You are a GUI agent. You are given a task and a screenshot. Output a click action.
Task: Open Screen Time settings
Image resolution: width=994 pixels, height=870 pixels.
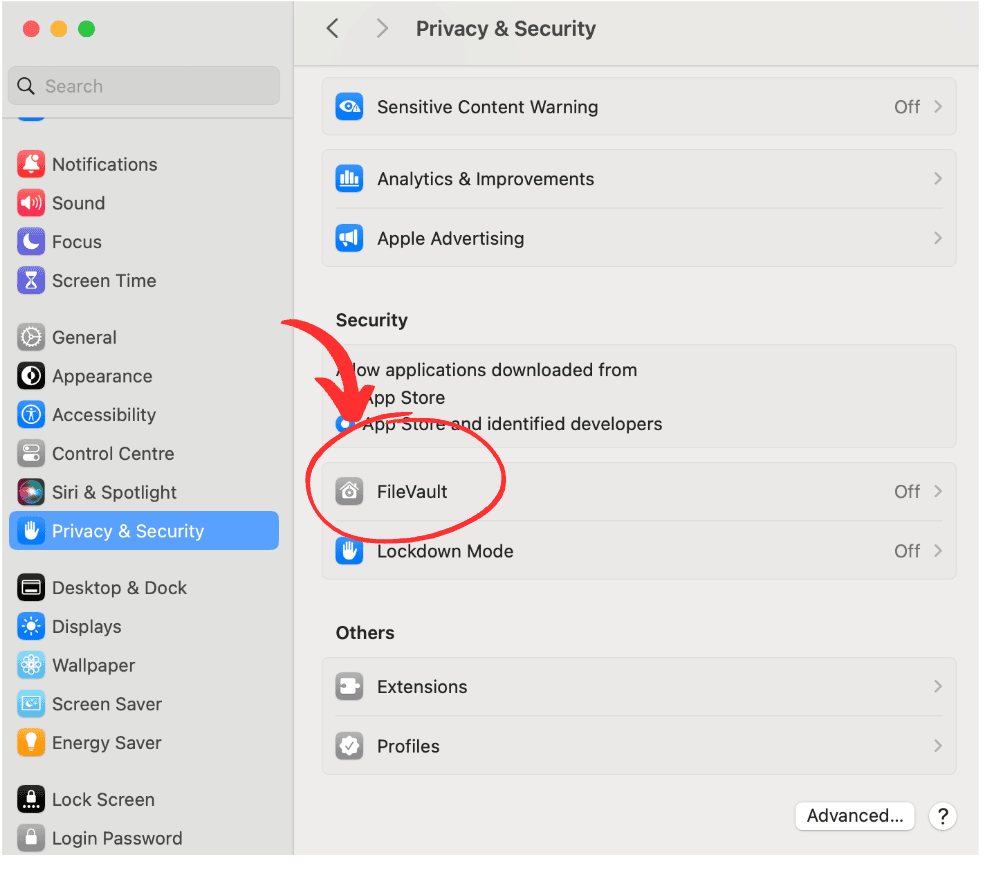(33, 281)
